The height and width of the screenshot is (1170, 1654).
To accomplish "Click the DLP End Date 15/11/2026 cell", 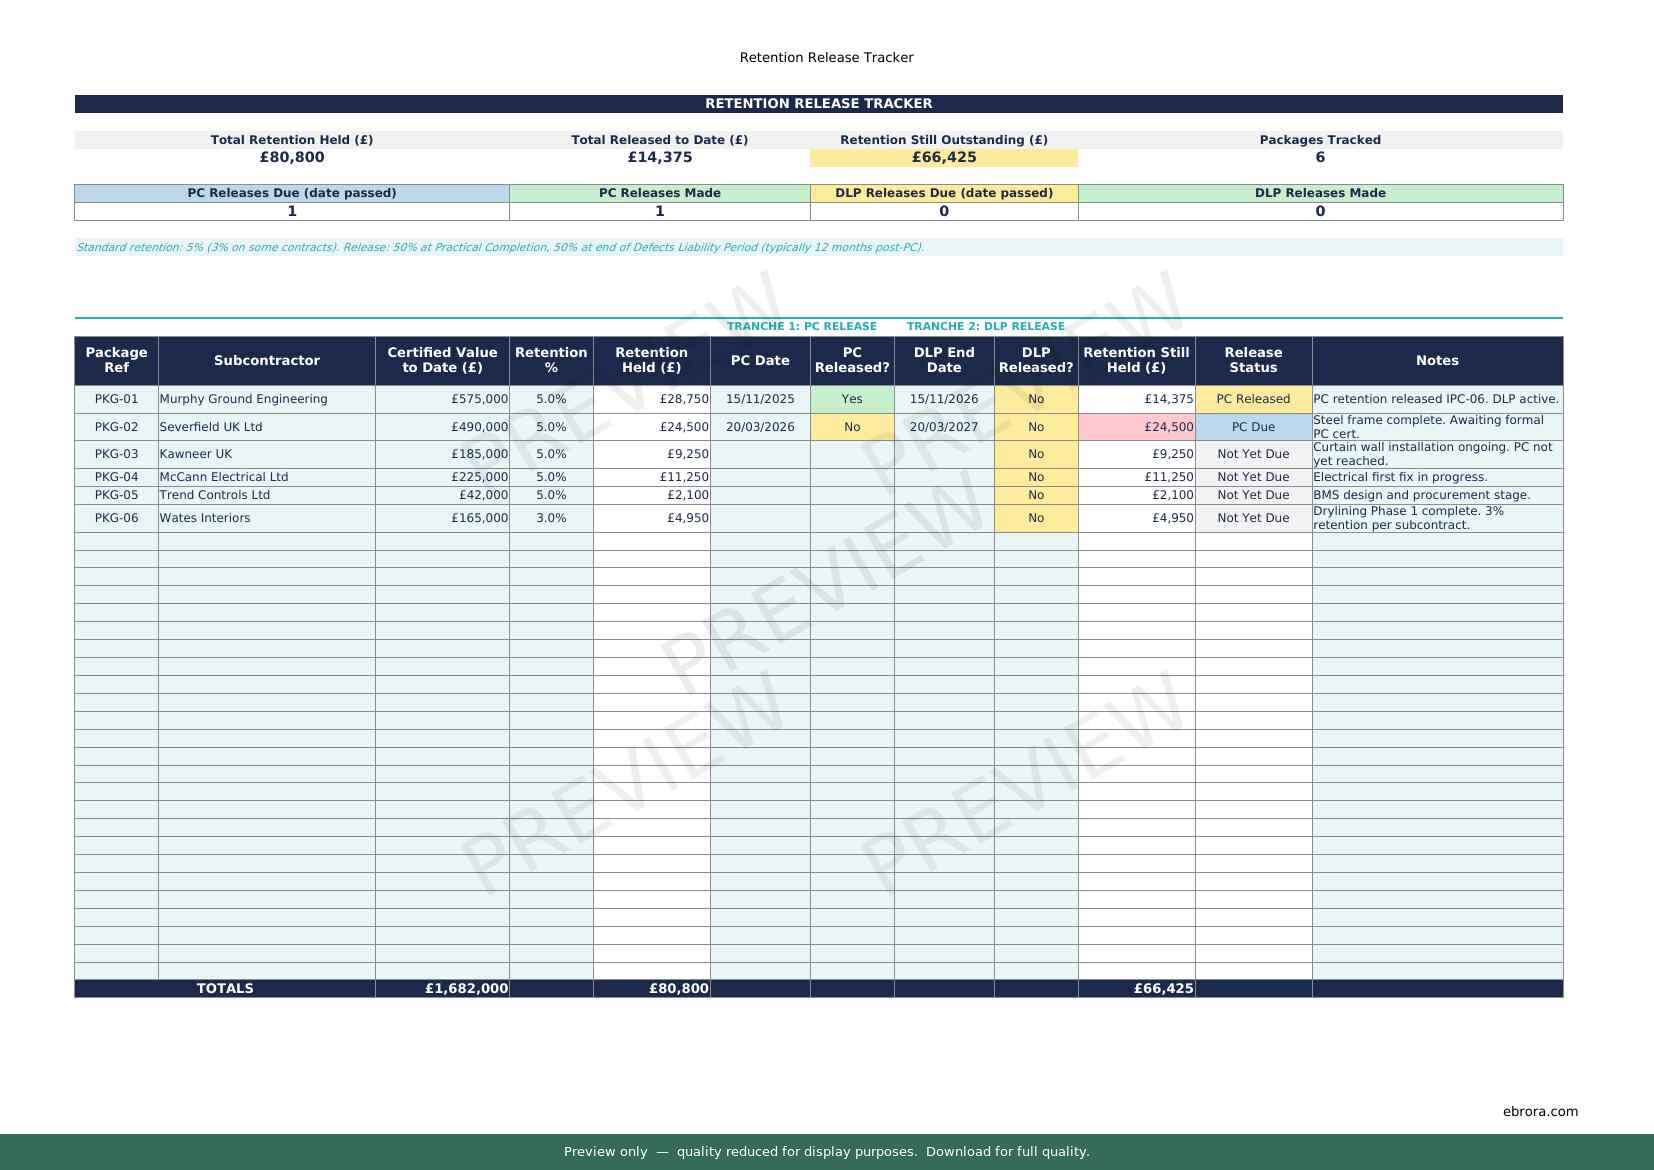I will (943, 399).
